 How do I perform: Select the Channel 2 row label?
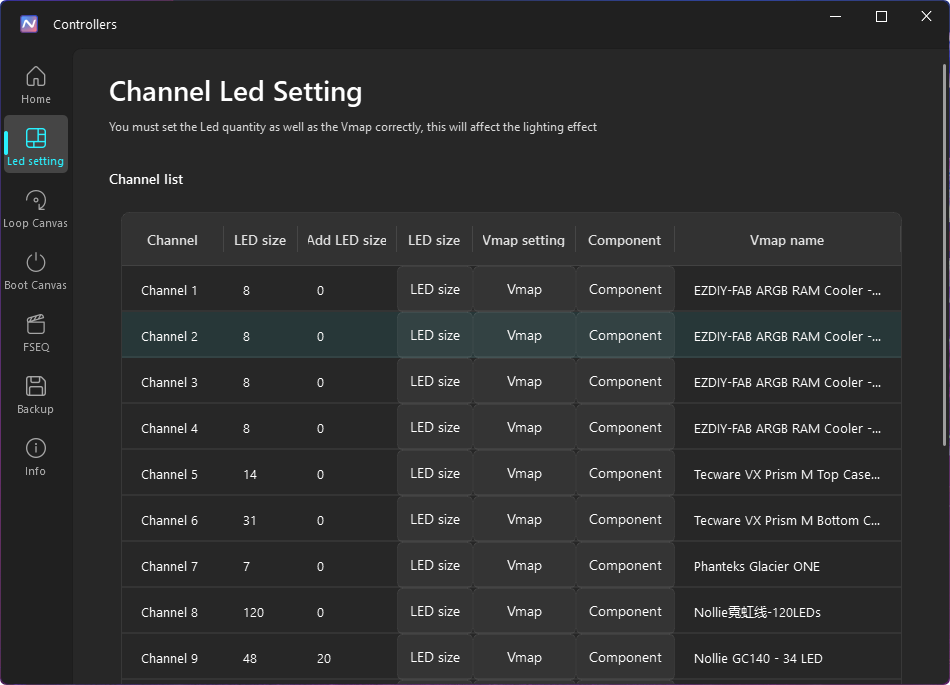169,337
